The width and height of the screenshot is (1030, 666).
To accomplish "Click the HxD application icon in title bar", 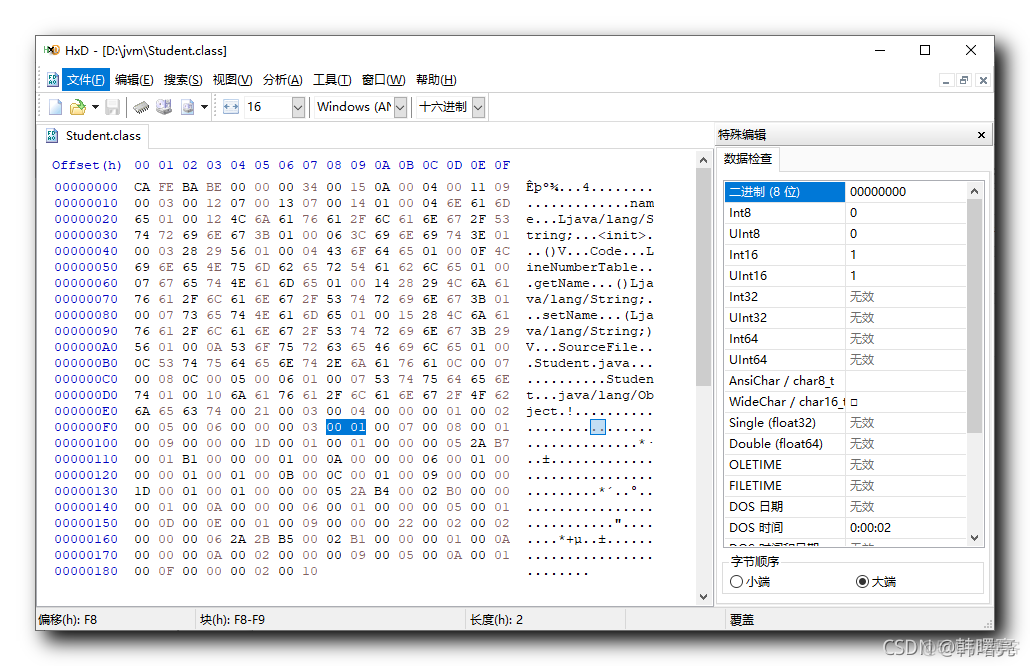I will [51, 51].
